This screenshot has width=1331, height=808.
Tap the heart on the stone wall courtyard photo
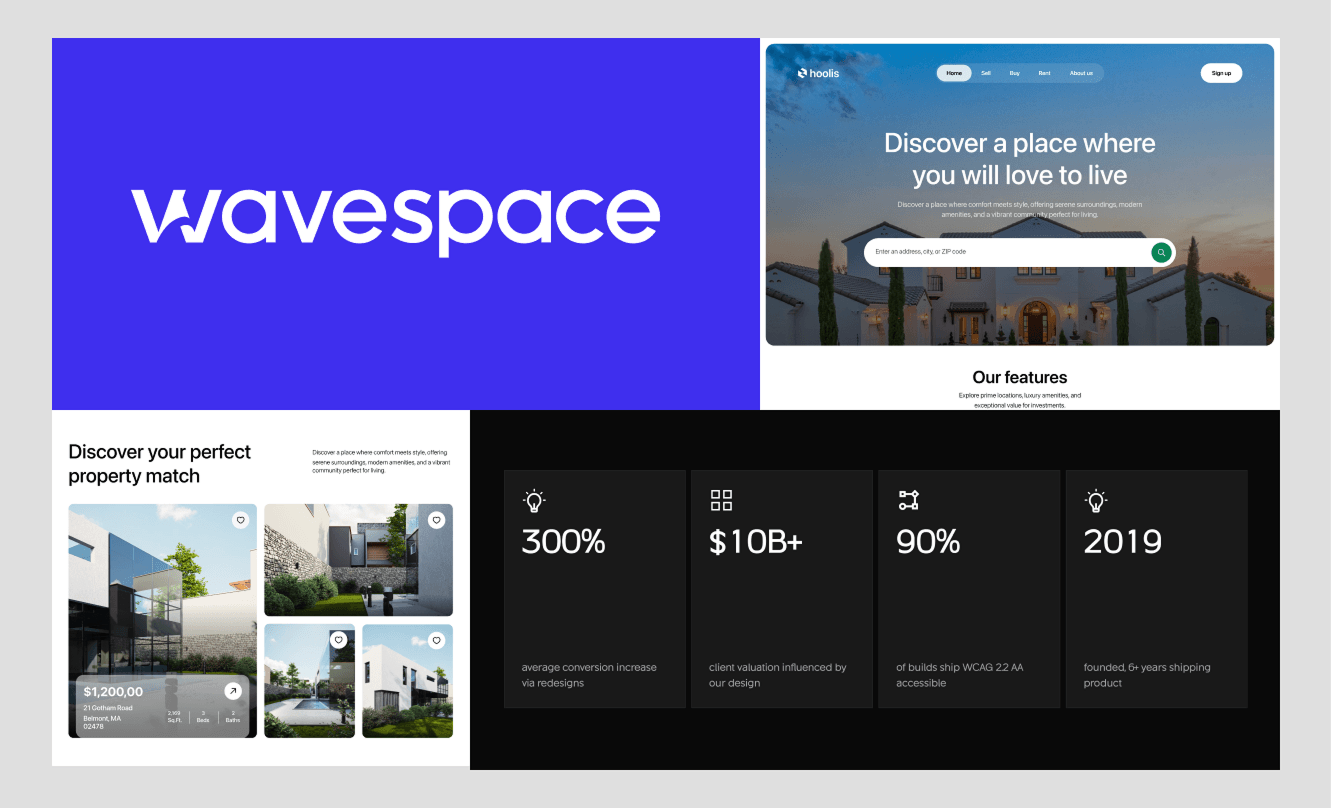tap(436, 520)
